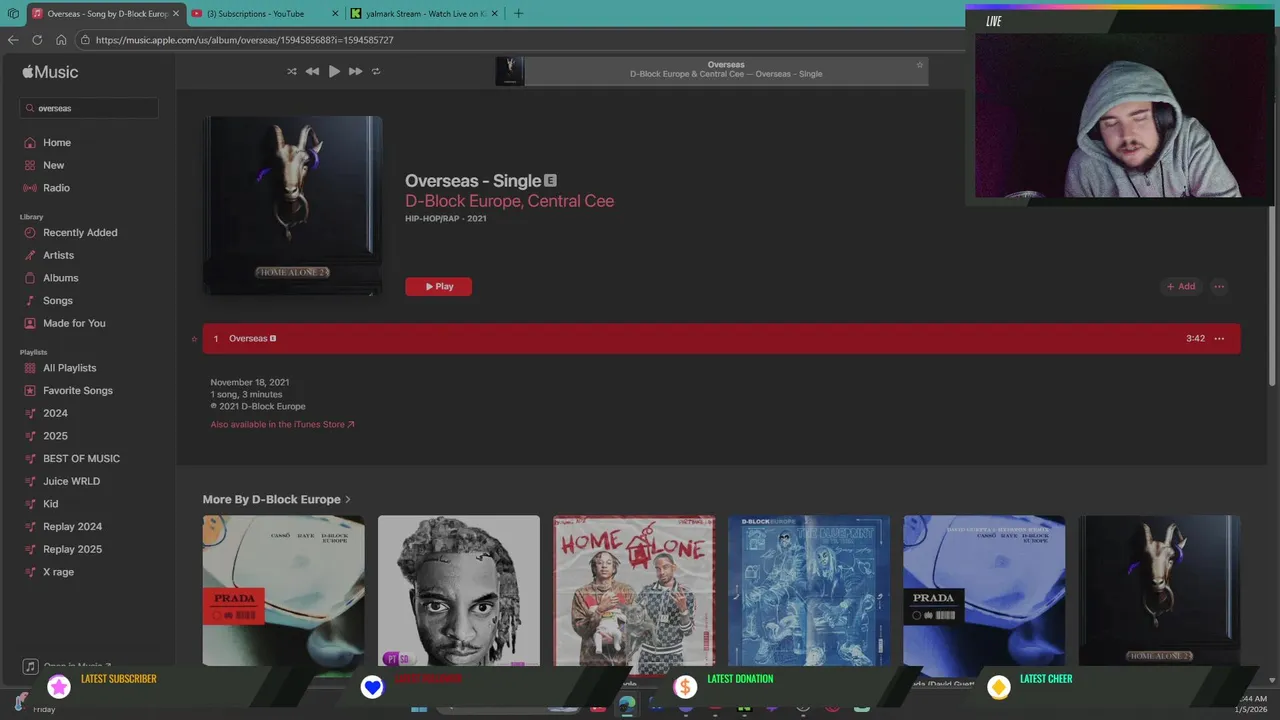Open the Replay 2025 playlist
Screen dimensions: 1280x720
pos(72,549)
